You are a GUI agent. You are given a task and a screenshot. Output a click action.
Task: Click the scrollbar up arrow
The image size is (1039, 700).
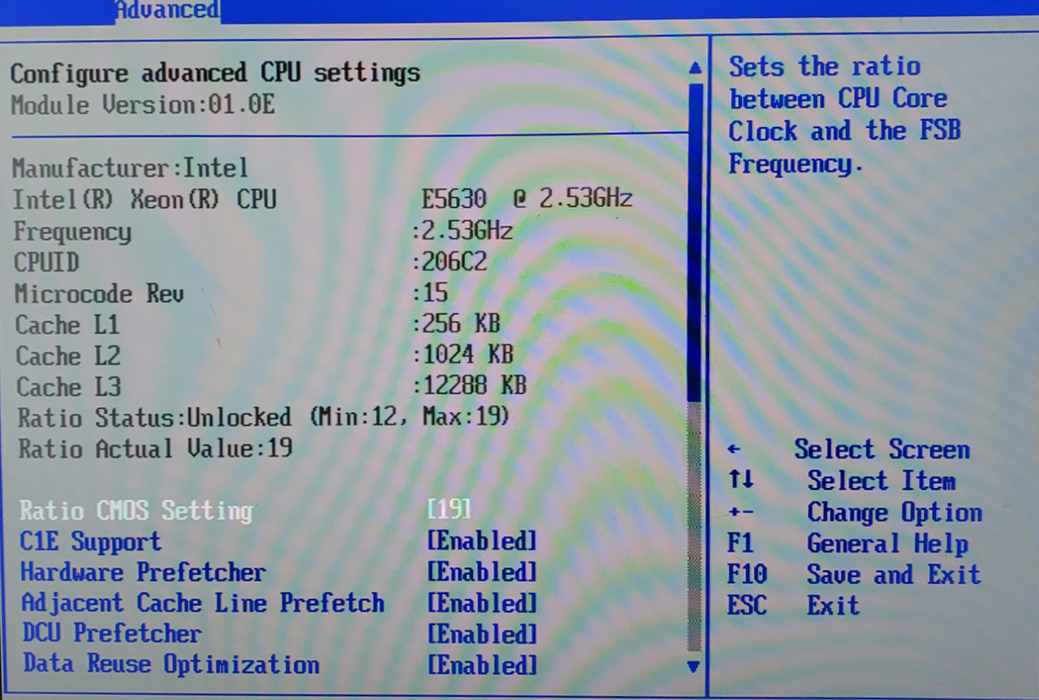pyautogui.click(x=694, y=67)
